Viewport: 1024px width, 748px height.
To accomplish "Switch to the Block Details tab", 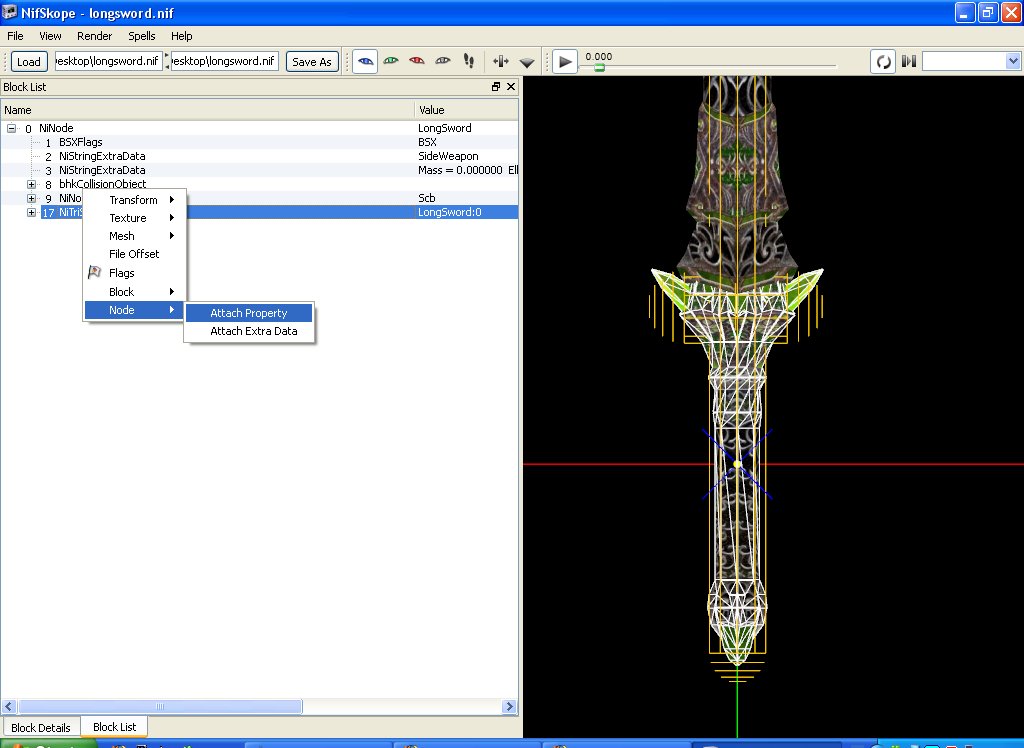I will coord(41,727).
